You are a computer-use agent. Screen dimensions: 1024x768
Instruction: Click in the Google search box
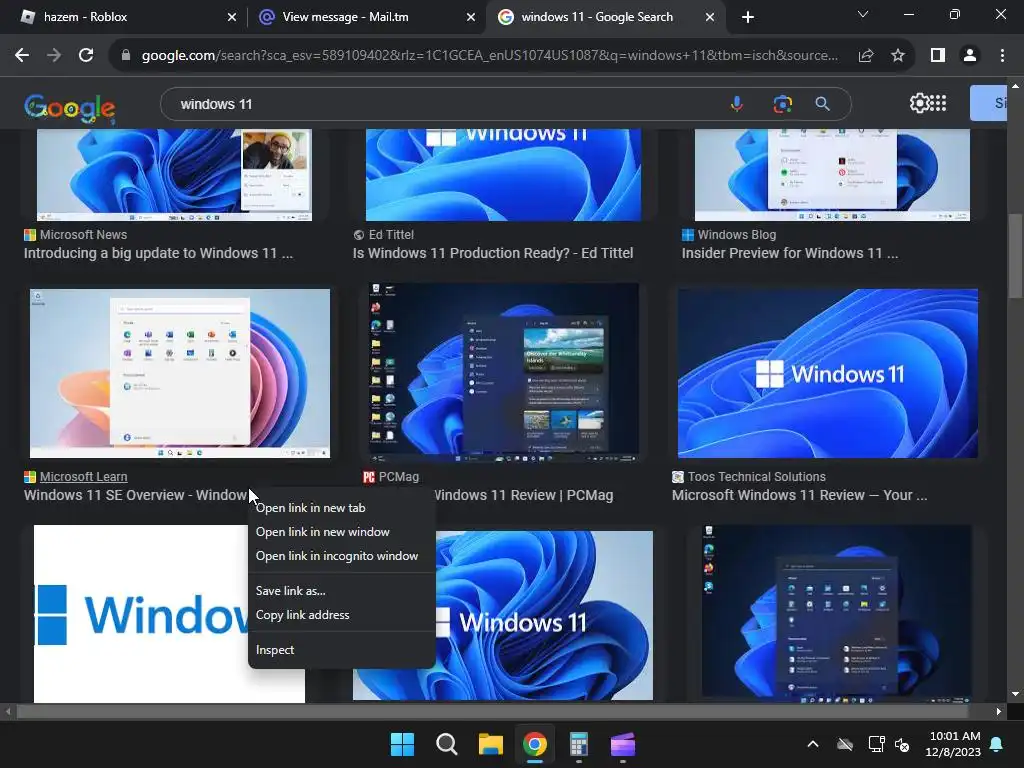pyautogui.click(x=444, y=104)
